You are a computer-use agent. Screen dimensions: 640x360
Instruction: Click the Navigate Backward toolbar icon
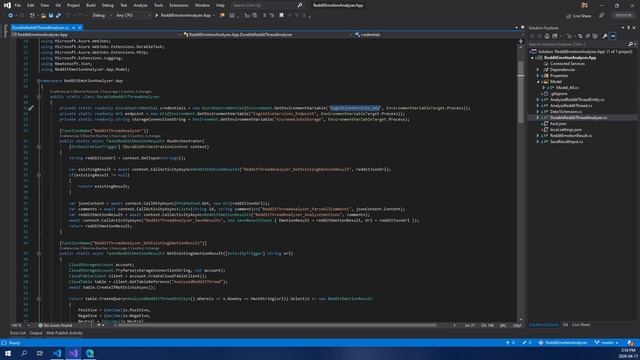[x=10, y=16]
